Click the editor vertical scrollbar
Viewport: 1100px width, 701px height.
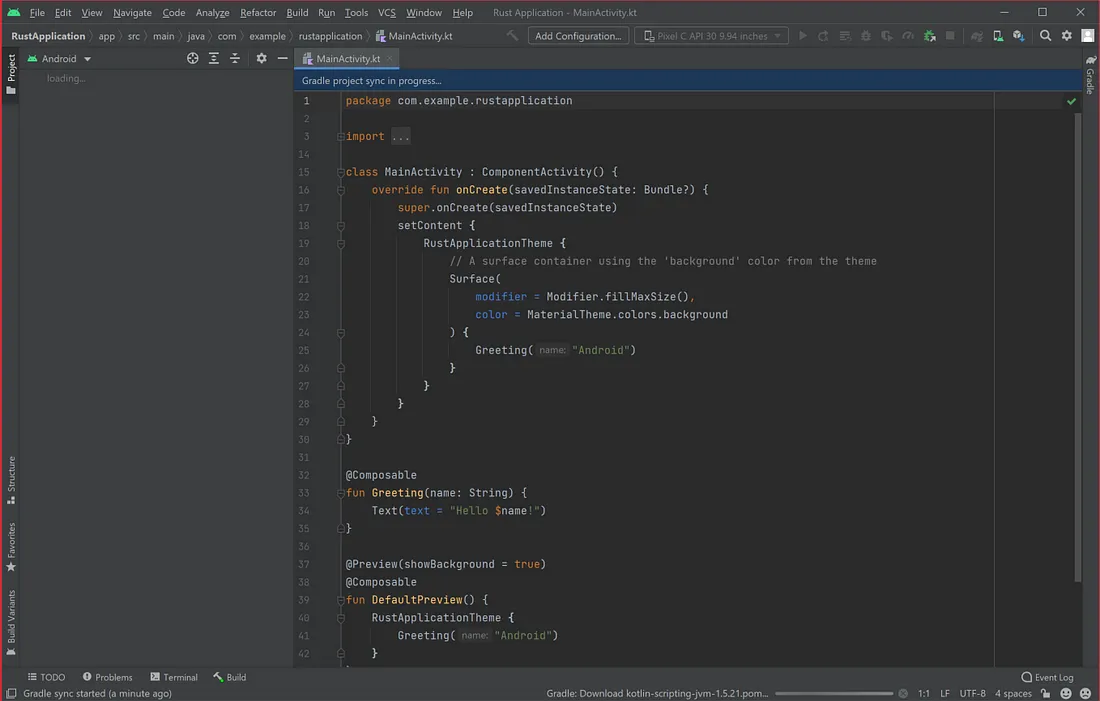pyautogui.click(x=1078, y=347)
